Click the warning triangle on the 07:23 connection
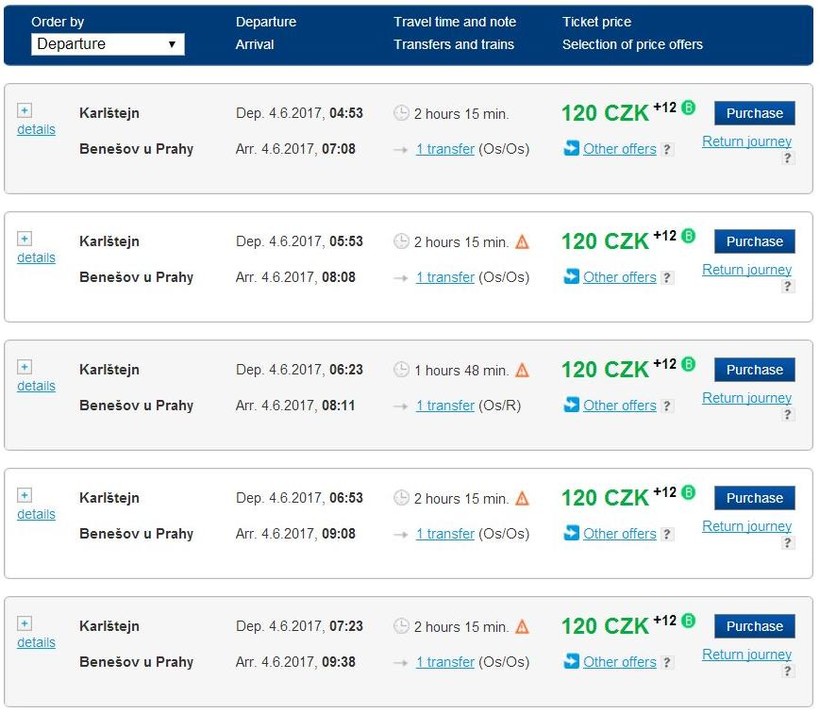Image resolution: width=820 pixels, height=713 pixels. [x=522, y=627]
